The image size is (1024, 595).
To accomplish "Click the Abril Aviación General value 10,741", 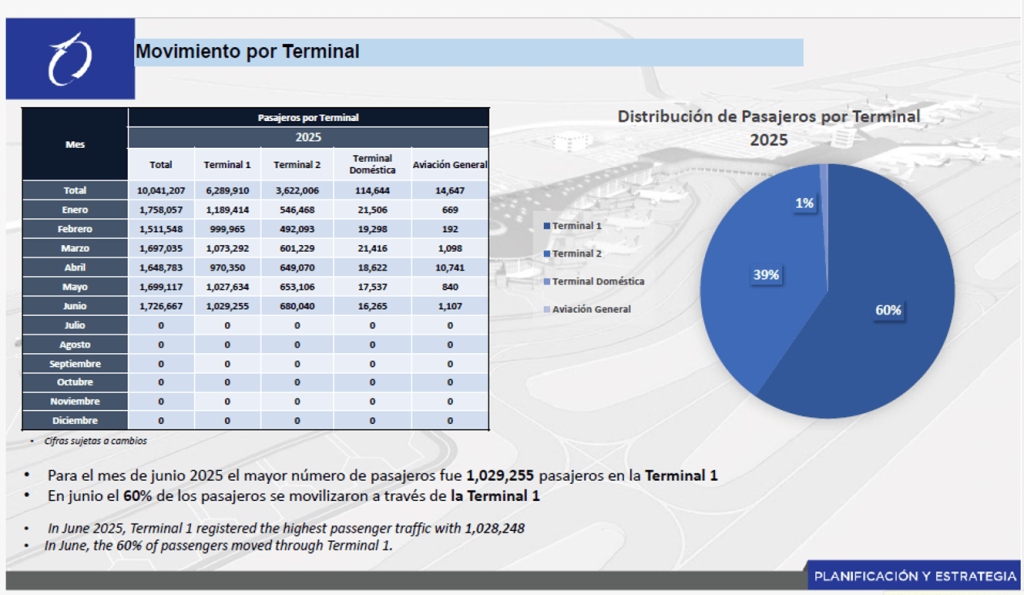I will point(450,267).
